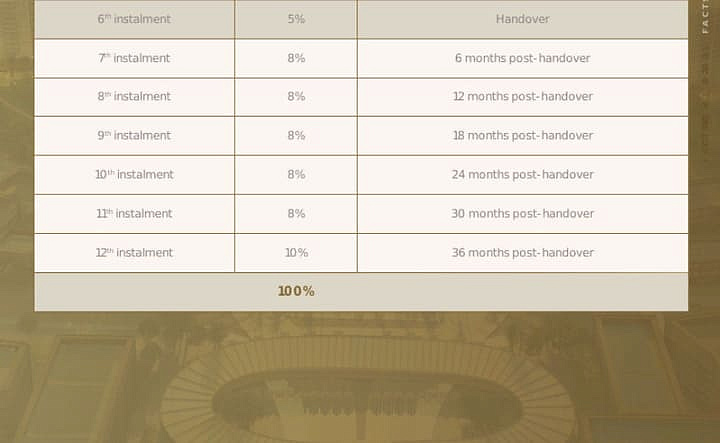This screenshot has width=720, height=443.
Task: Select the 100% total at table bottom
Action: coord(296,291)
